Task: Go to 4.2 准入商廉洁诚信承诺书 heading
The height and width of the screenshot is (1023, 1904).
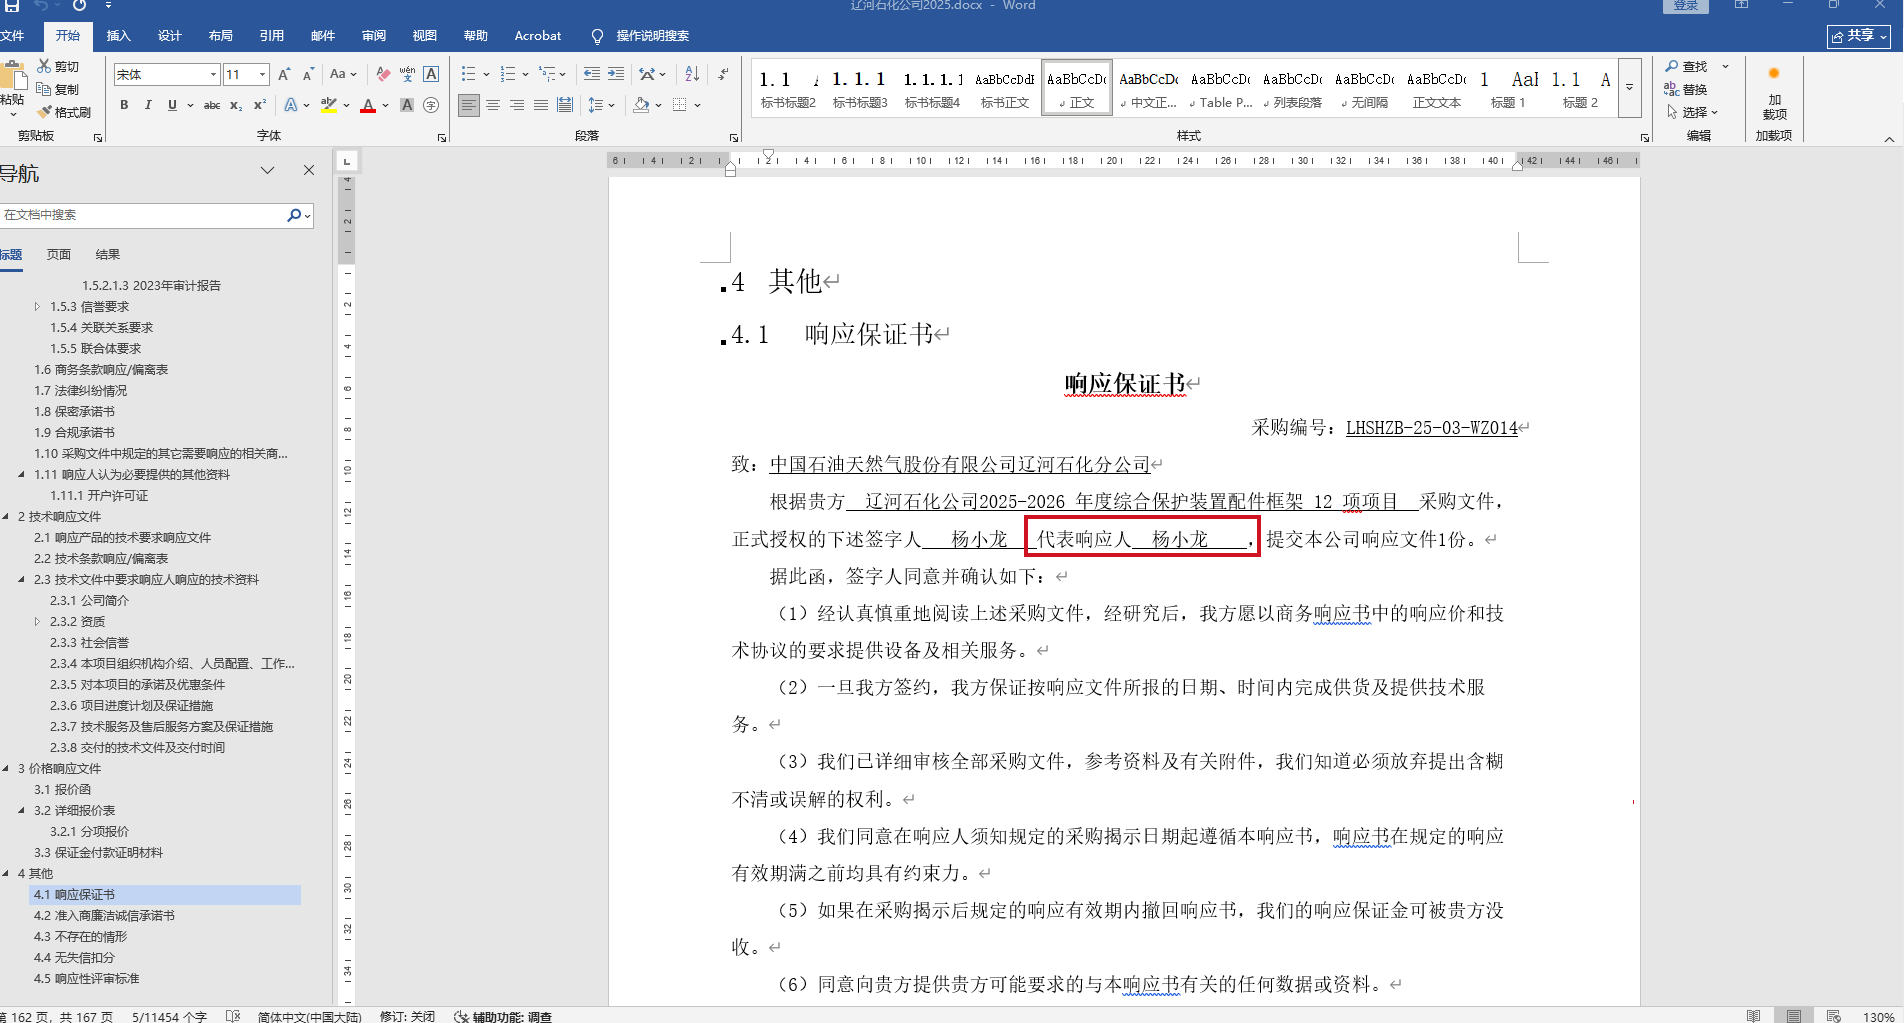Action: pyautogui.click(x=104, y=915)
